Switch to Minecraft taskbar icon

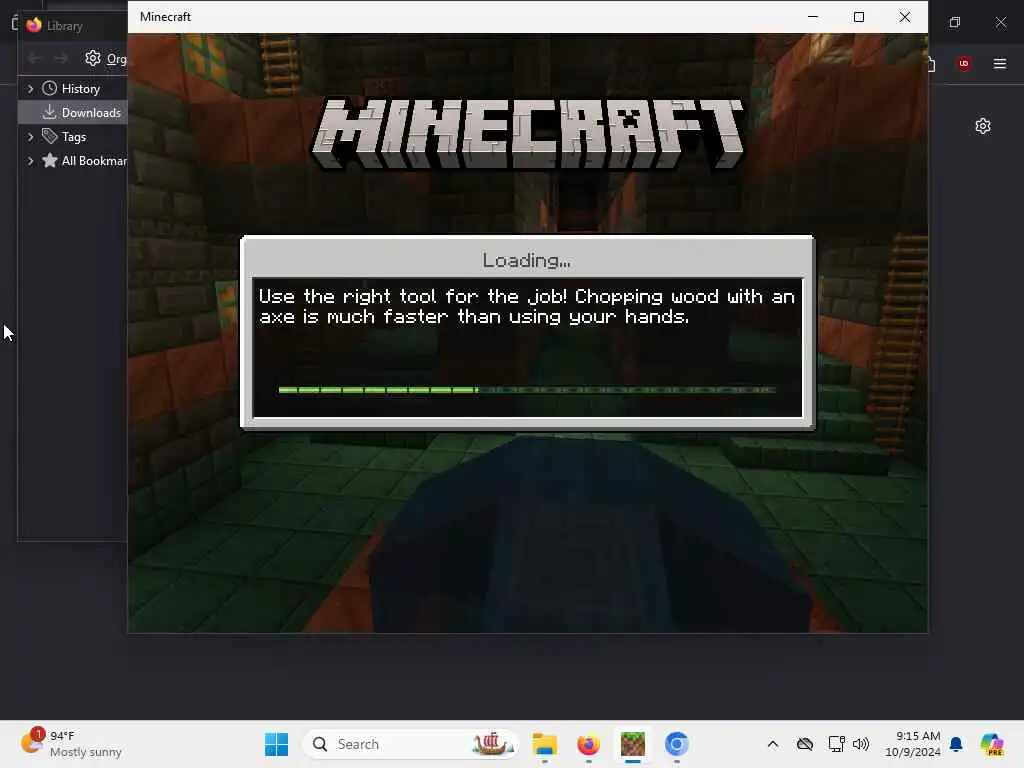click(632, 744)
